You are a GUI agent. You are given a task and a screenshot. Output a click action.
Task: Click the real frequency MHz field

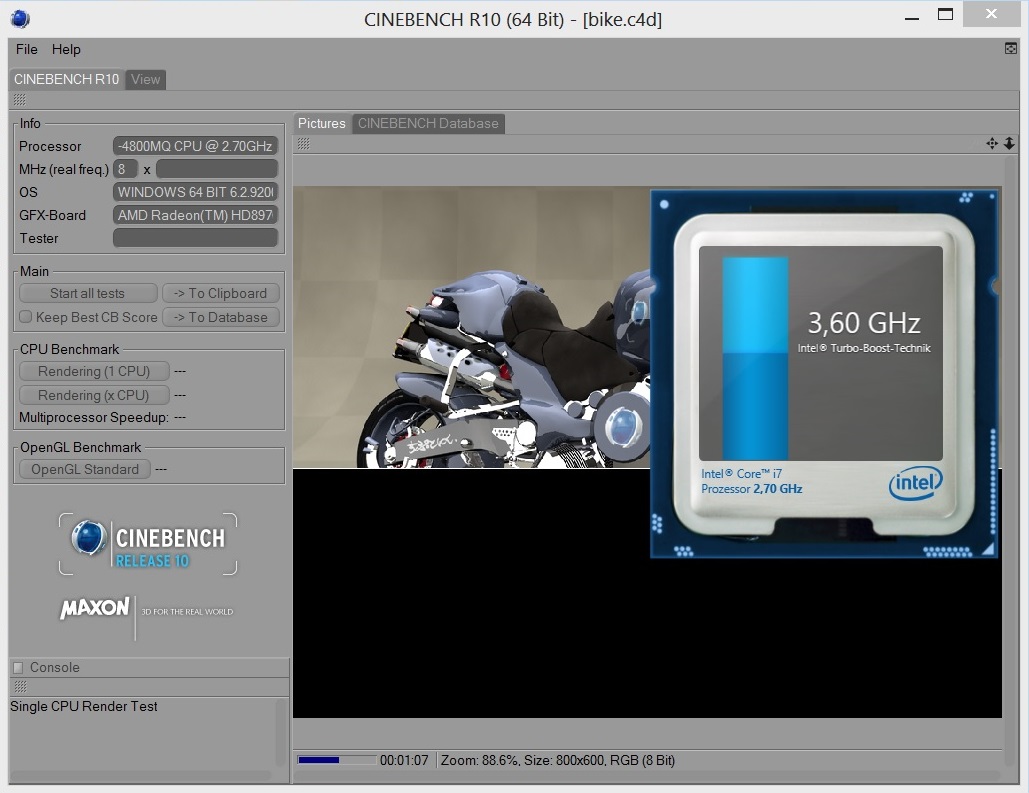point(217,169)
